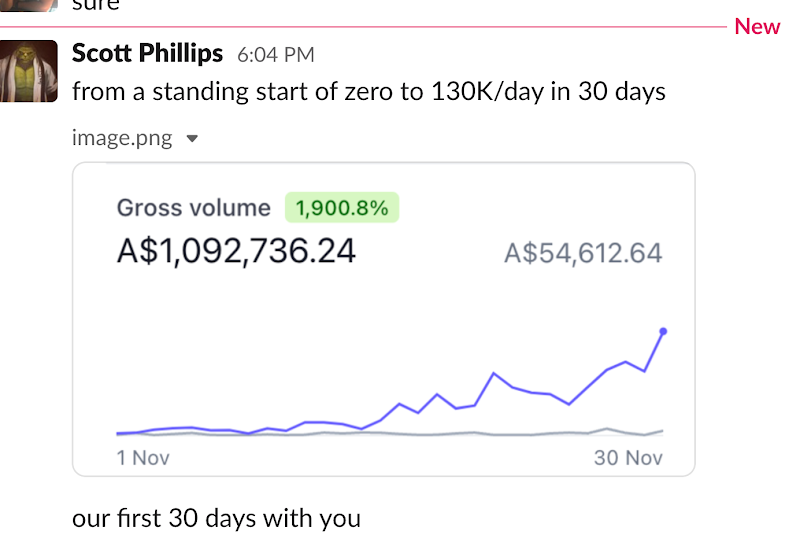Click the 6:04 PM message timestamp
800x546 pixels.
pyautogui.click(x=276, y=54)
